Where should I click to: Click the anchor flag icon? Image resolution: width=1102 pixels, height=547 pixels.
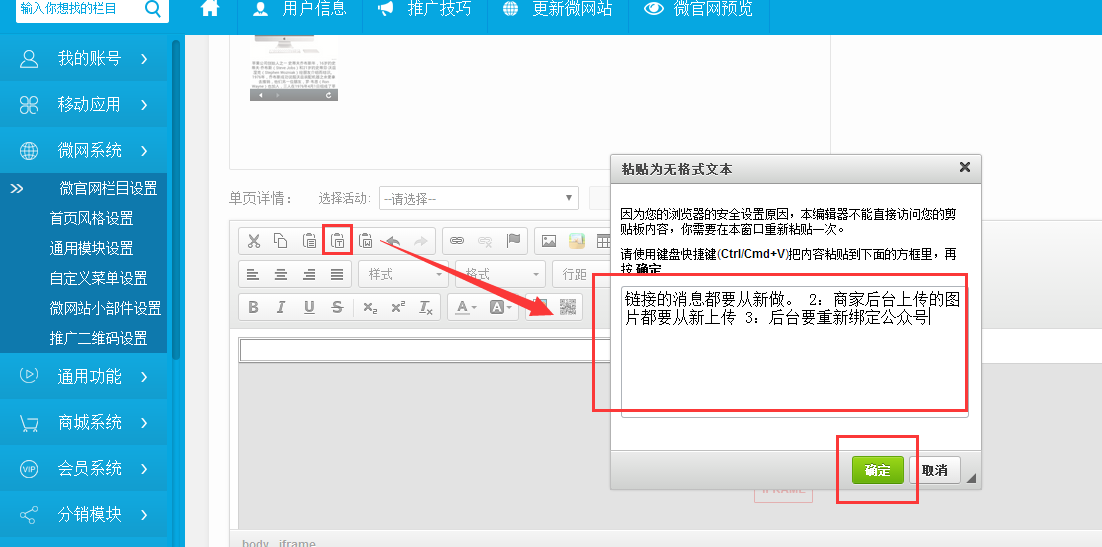[513, 240]
